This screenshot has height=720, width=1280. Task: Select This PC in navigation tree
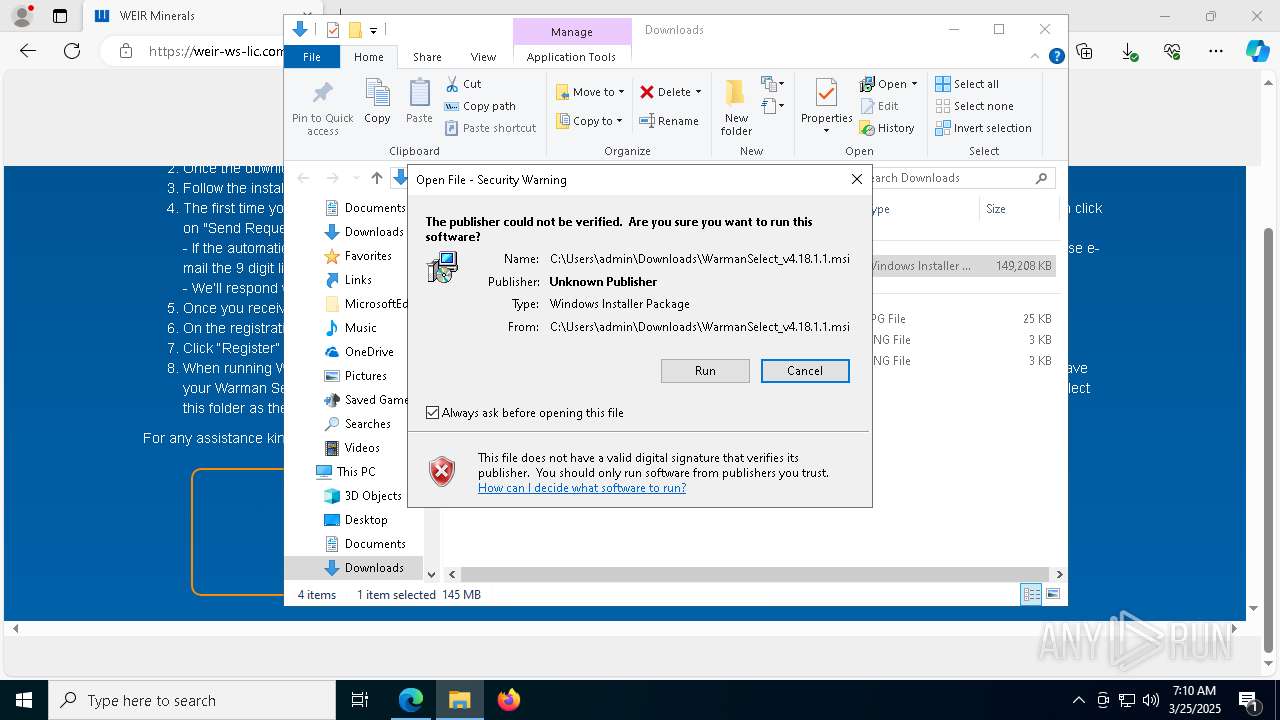click(x=355, y=472)
